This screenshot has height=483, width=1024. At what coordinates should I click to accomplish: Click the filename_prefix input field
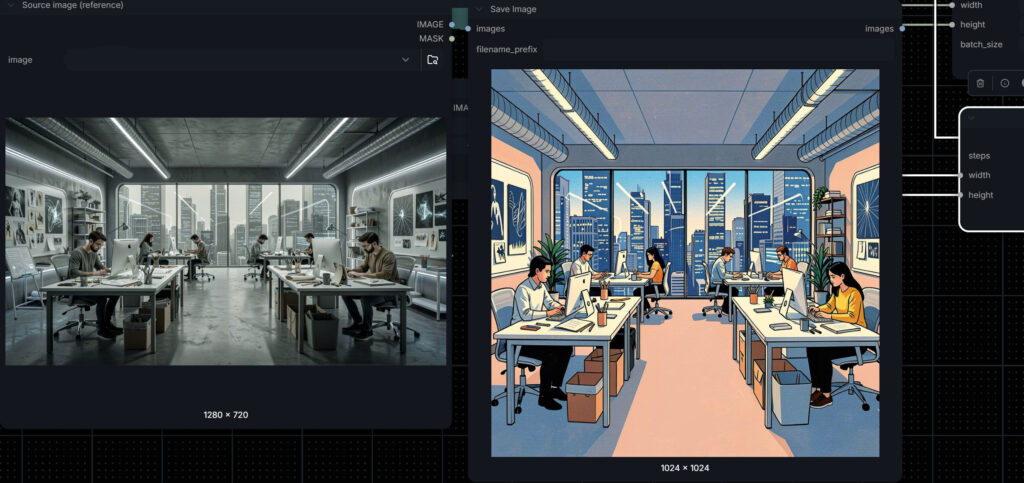pyautogui.click(x=718, y=49)
